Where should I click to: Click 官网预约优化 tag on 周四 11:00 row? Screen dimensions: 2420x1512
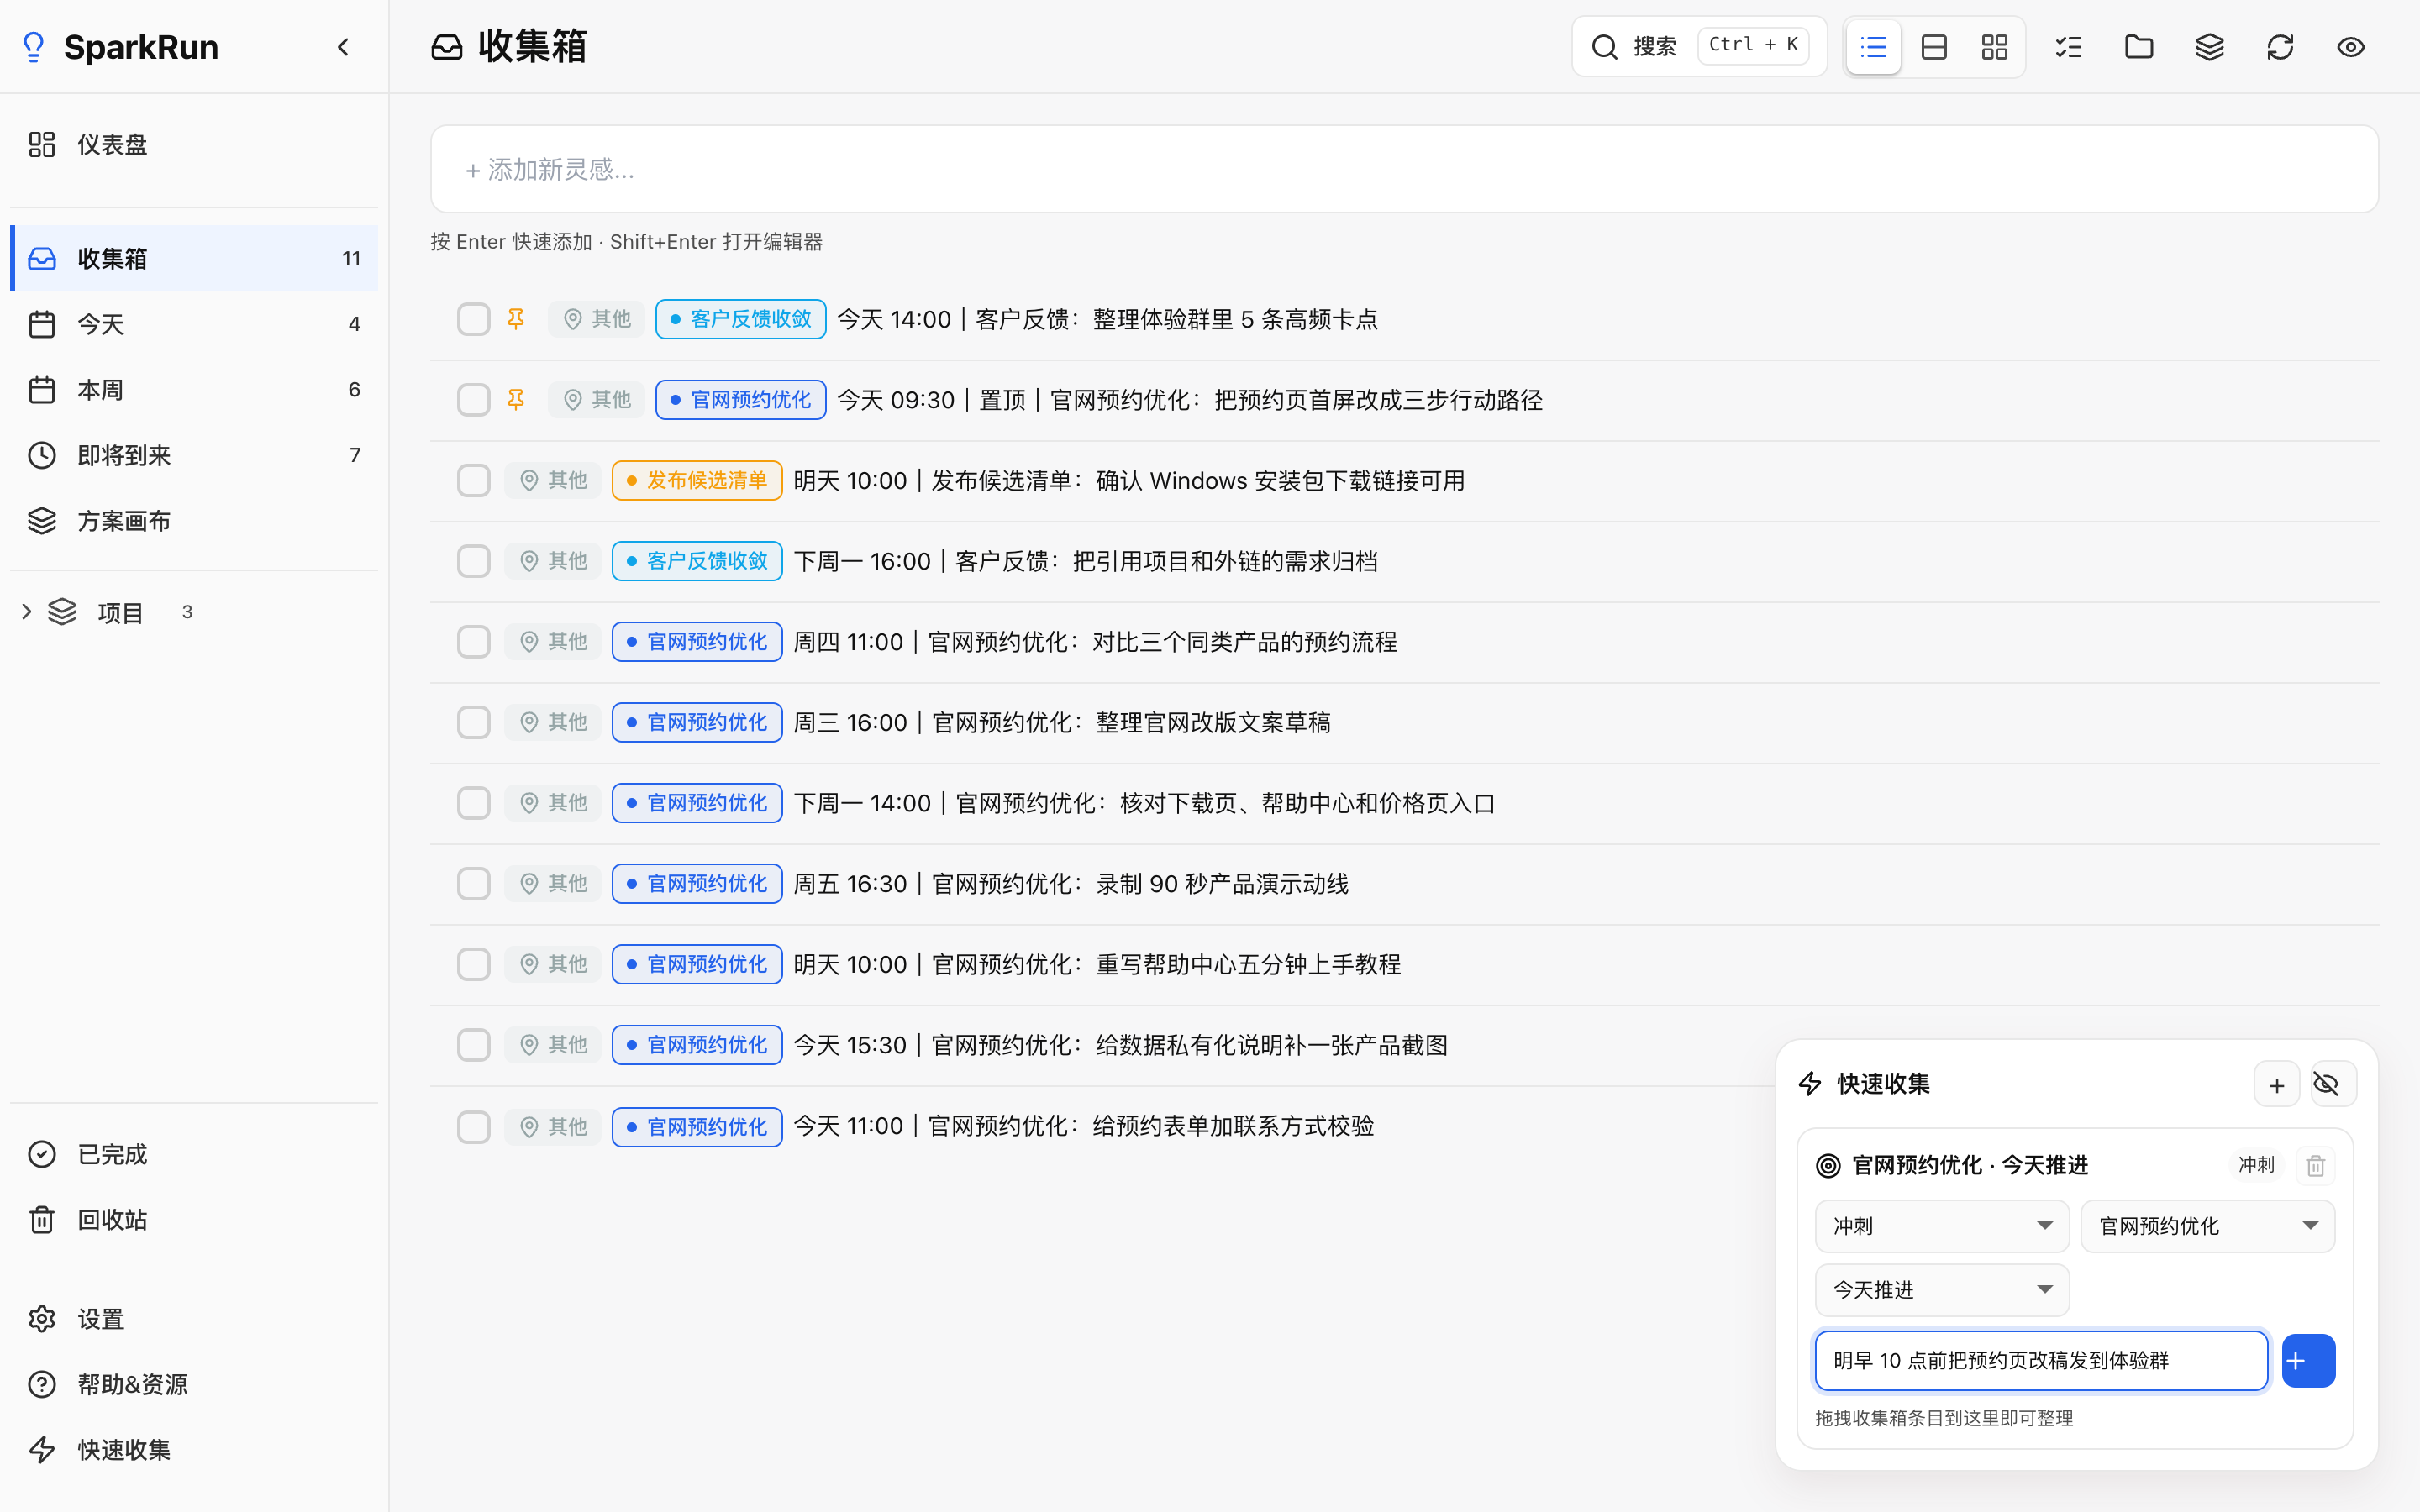[697, 642]
